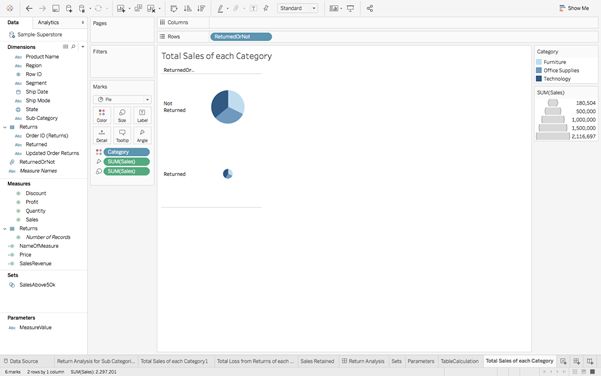This screenshot has width=601, height=376.
Task: Open the Pie mark type dropdown
Action: [x=122, y=99]
